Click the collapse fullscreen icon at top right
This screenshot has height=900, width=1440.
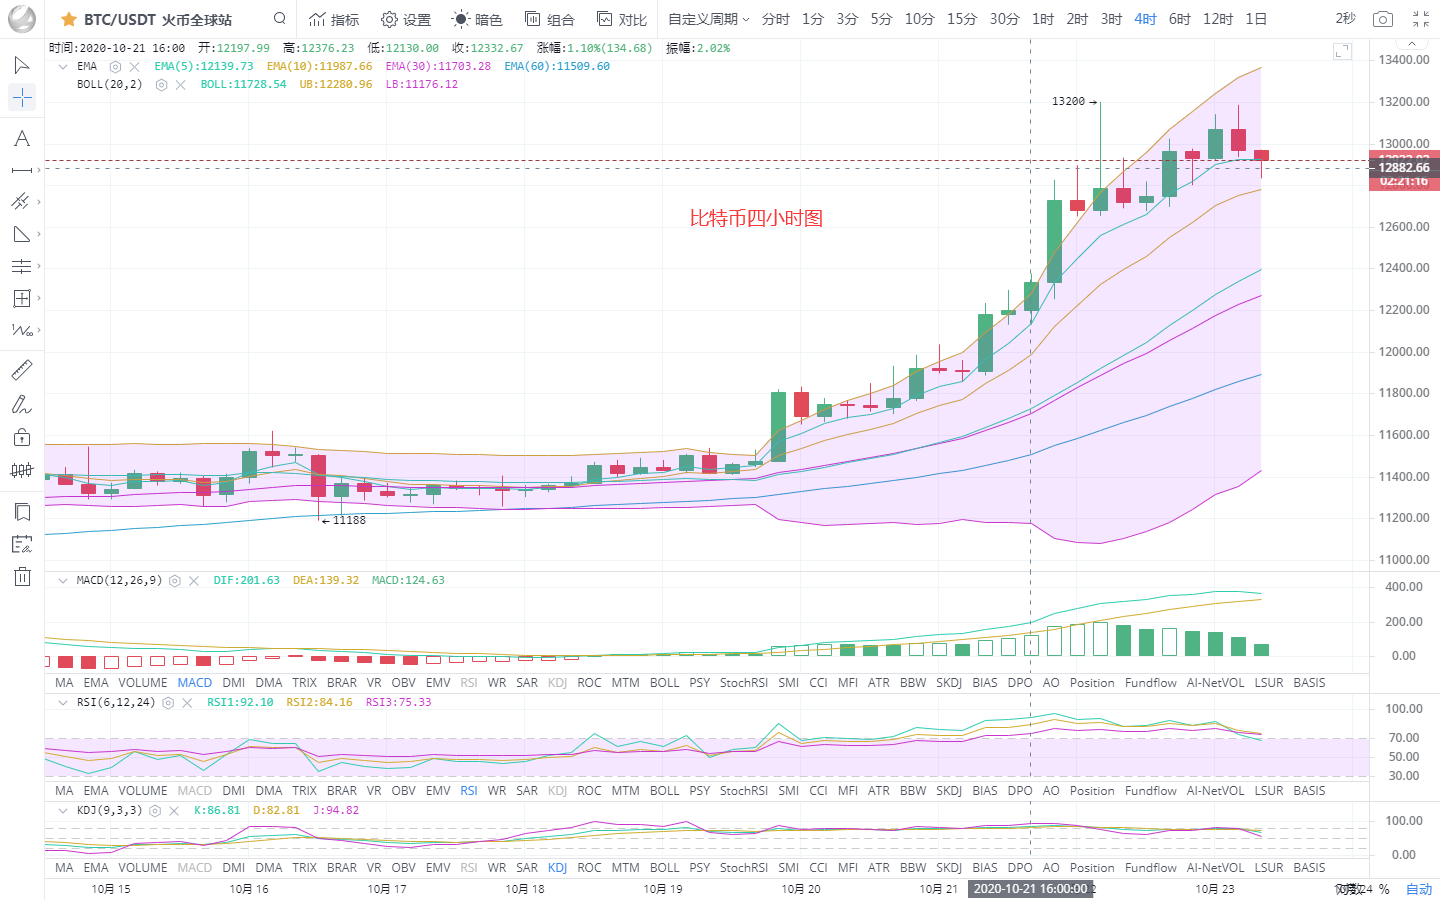coord(1421,19)
